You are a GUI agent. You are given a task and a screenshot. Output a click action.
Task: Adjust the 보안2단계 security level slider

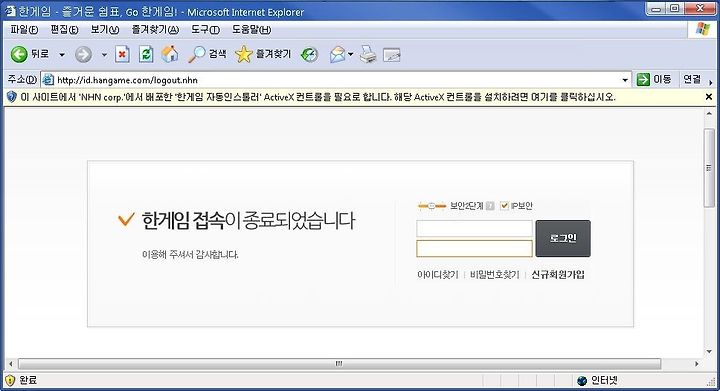tap(432, 206)
